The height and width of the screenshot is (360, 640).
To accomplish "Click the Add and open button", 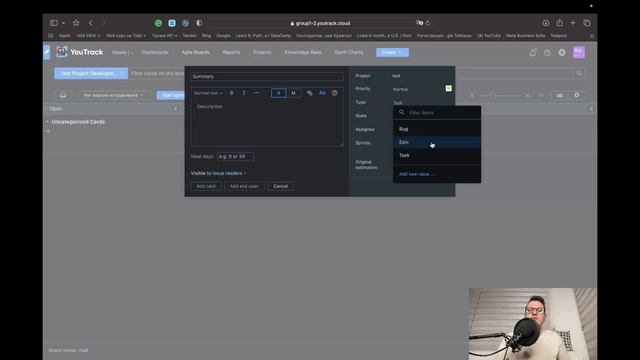I will click(244, 186).
